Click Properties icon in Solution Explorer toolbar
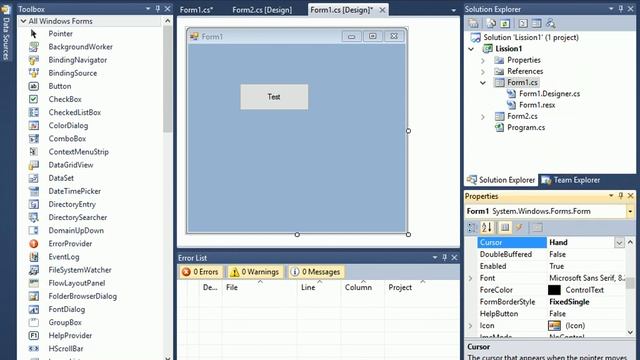 click(x=473, y=23)
